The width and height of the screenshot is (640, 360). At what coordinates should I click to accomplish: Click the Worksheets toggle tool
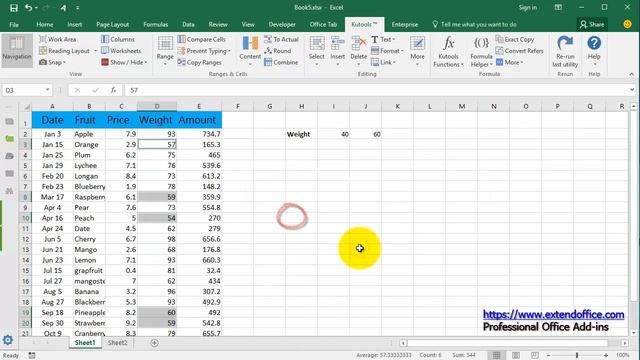pyautogui.click(x=121, y=51)
